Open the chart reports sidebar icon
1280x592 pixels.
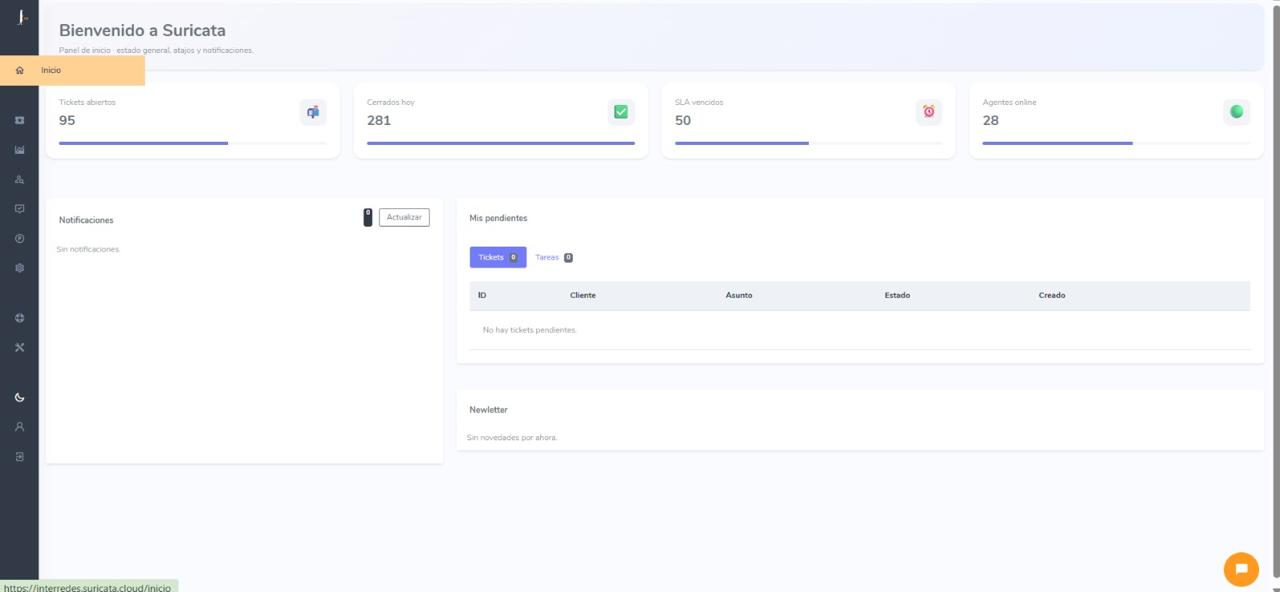pyautogui.click(x=19, y=150)
